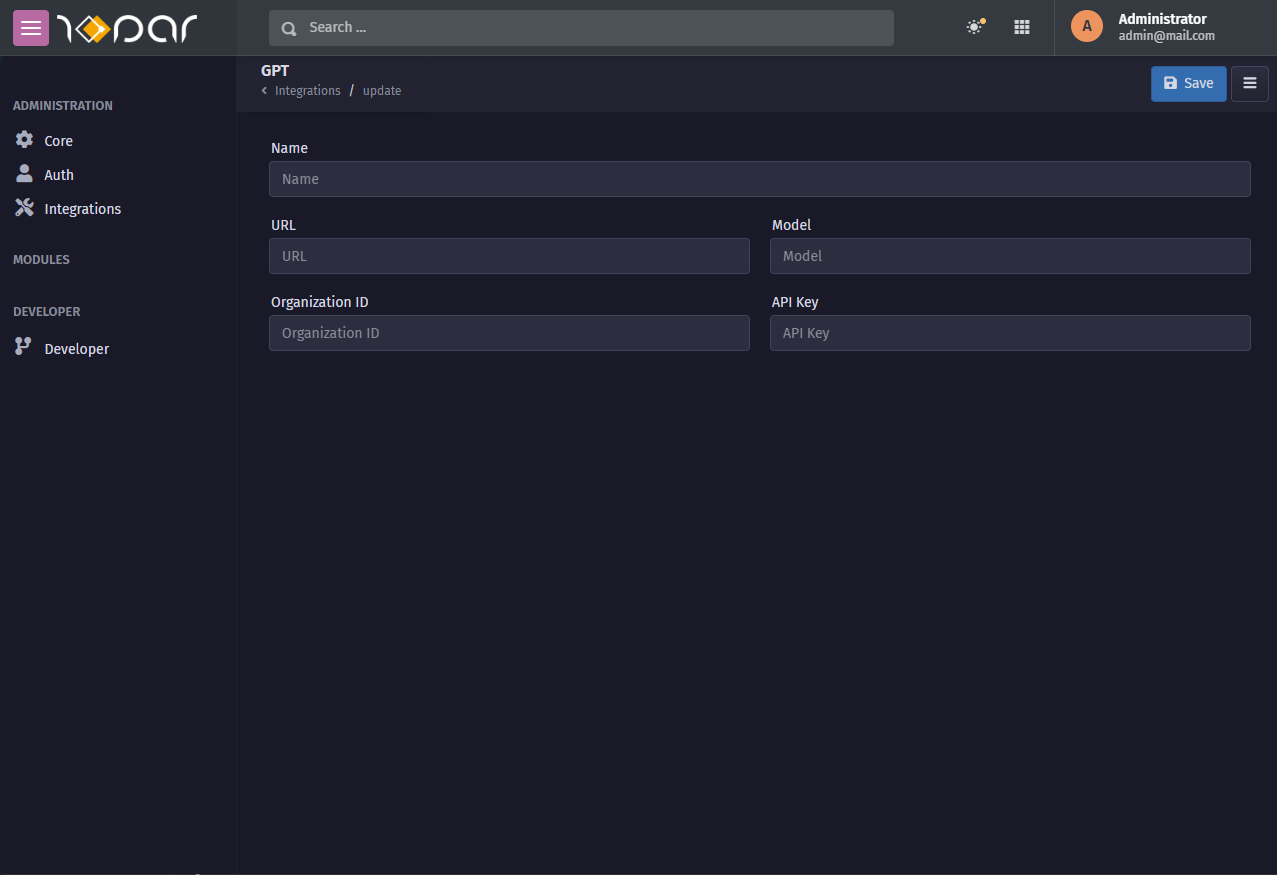Screen dimensions: 1277x875
Task: Select the update breadcrumb entry
Action: tap(381, 90)
